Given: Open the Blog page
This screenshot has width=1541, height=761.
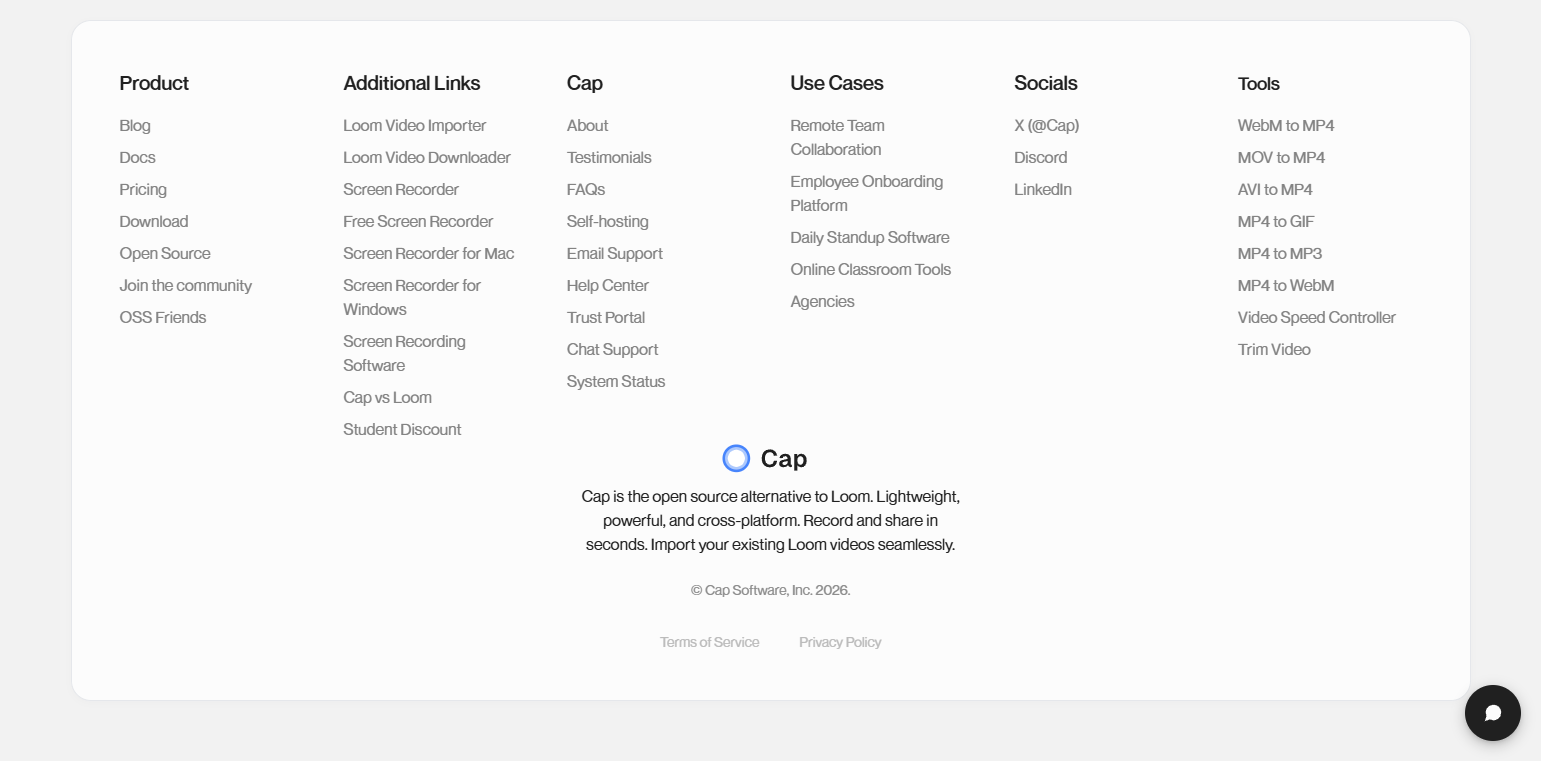Looking at the screenshot, I should click(x=135, y=125).
